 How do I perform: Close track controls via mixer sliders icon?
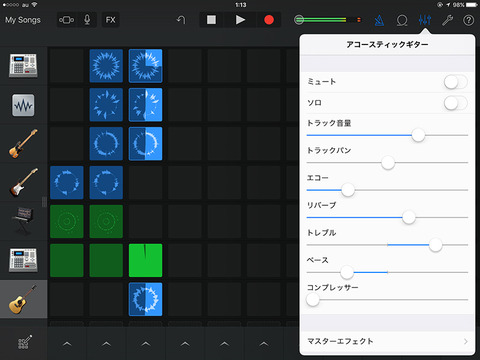(x=425, y=20)
